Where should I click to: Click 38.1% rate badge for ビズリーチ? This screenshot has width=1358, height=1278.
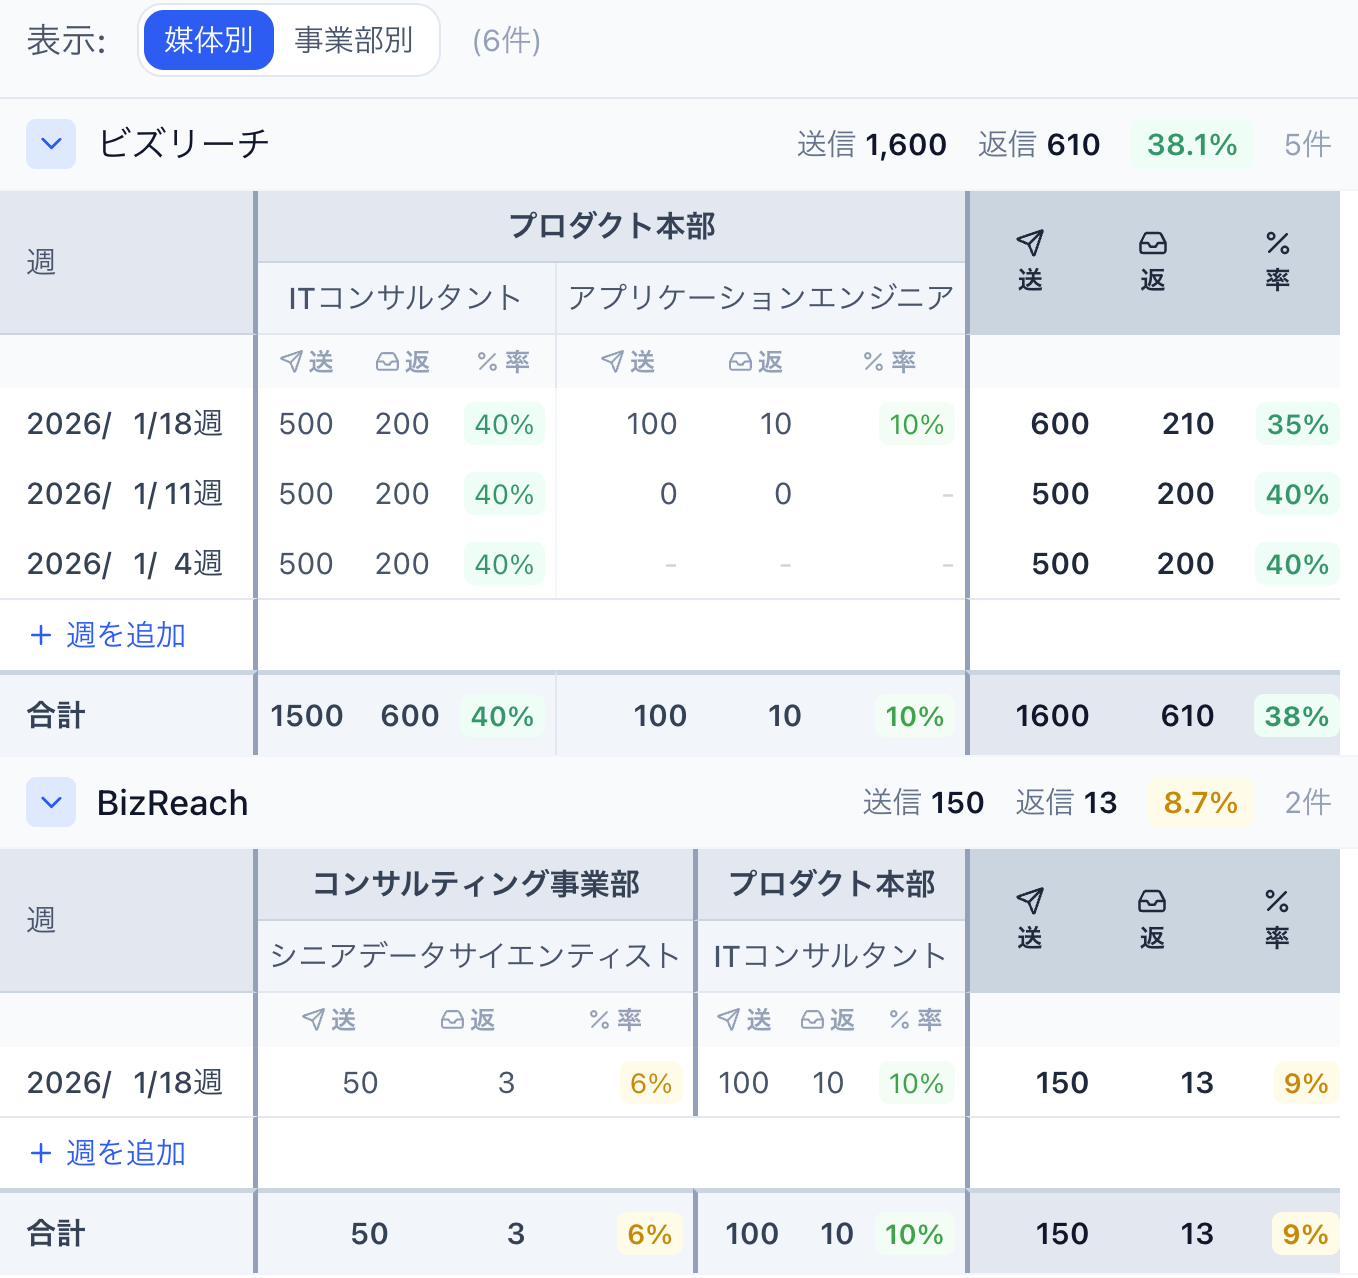[x=1191, y=145]
